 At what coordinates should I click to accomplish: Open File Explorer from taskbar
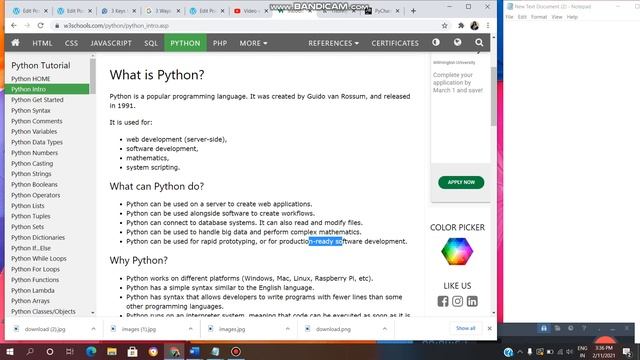(x=112, y=351)
